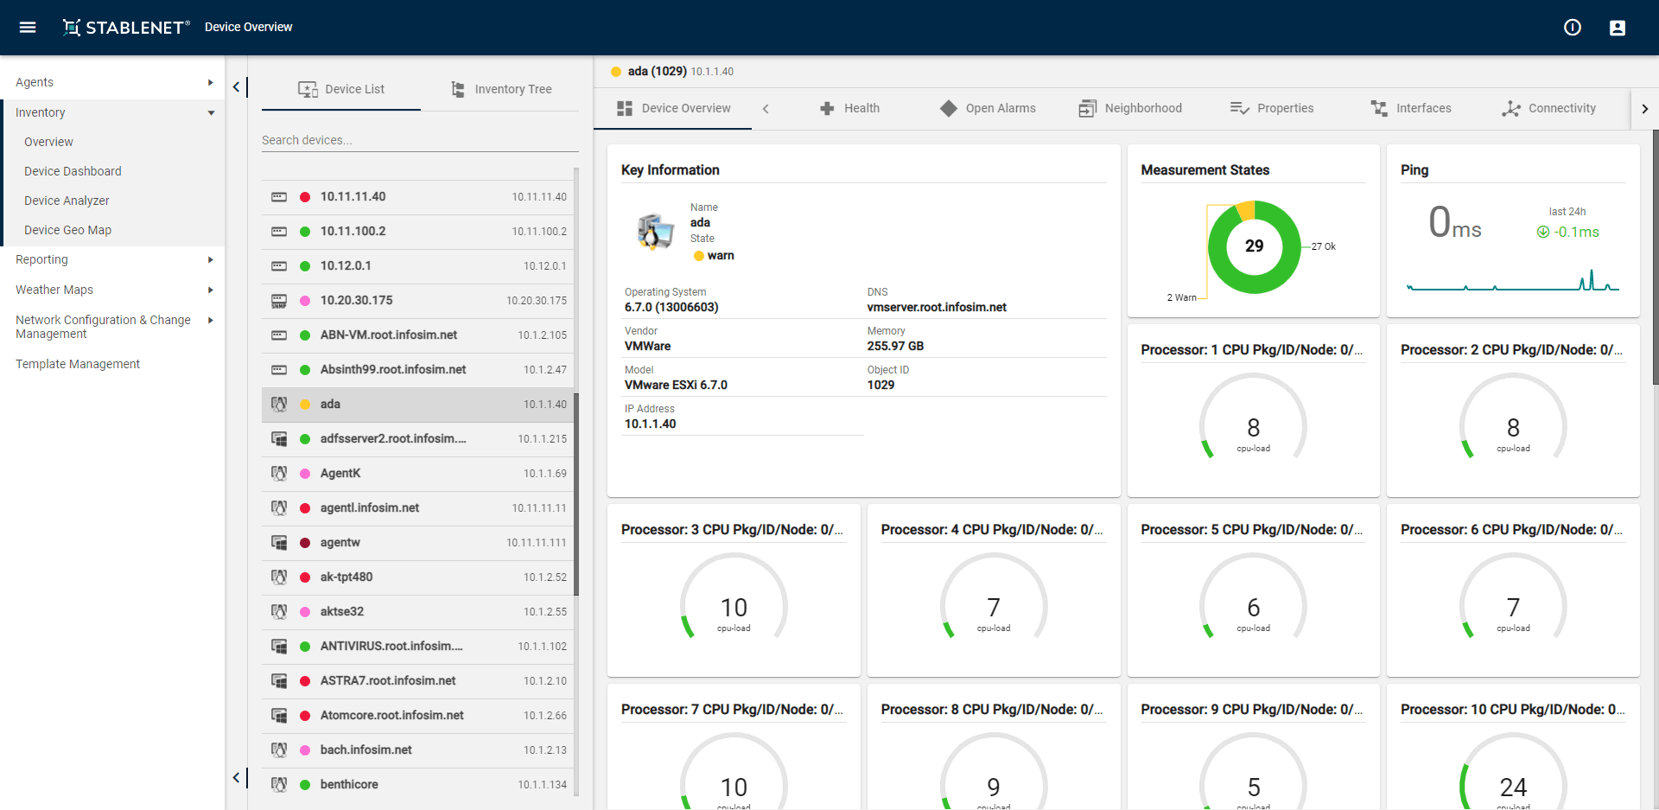The image size is (1659, 810).
Task: Click the Neighborhood tab icon
Action: pos(1087,108)
